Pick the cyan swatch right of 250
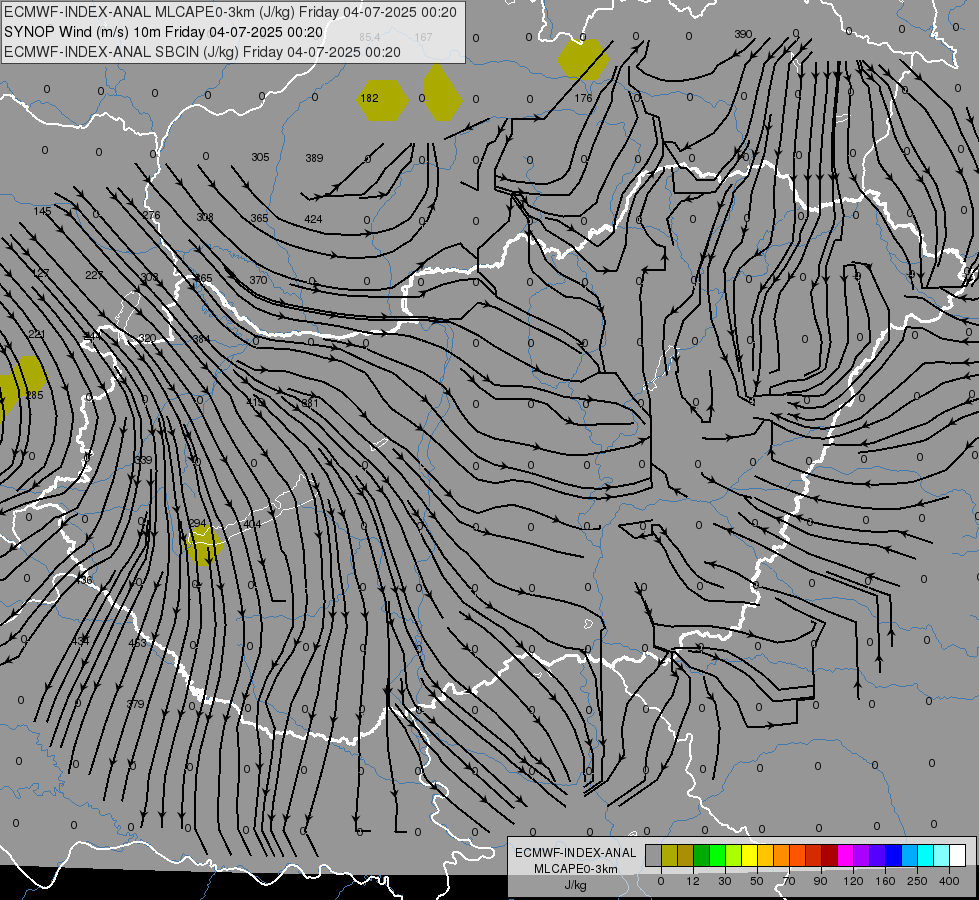979x900 pixels. [925, 856]
